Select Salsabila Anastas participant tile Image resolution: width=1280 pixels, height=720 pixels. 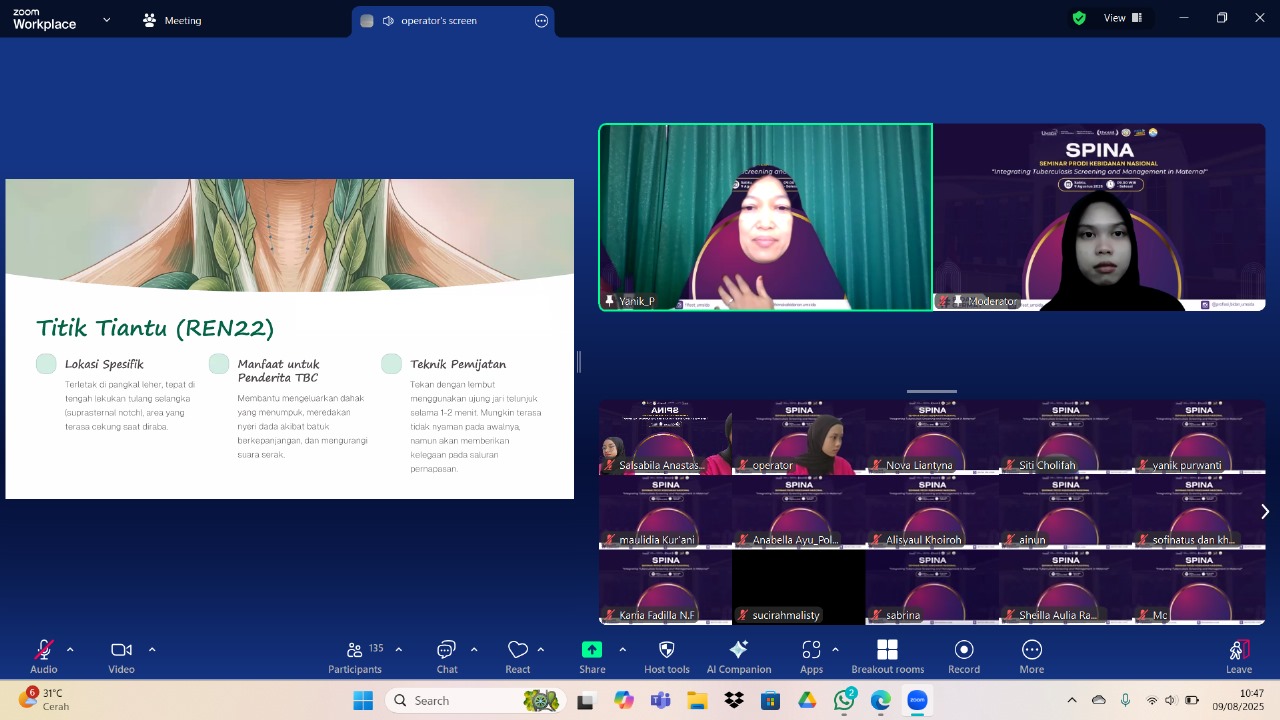point(665,437)
